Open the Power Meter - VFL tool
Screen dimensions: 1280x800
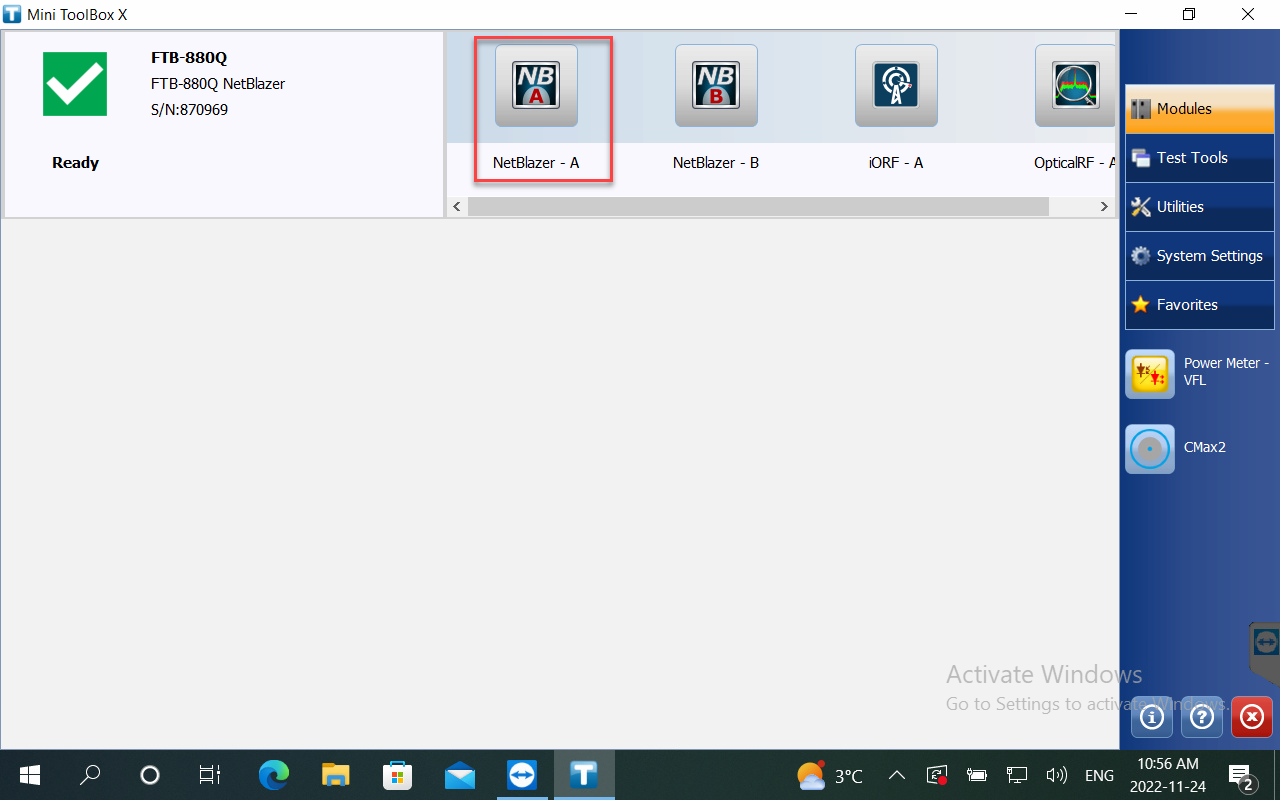(x=1150, y=374)
